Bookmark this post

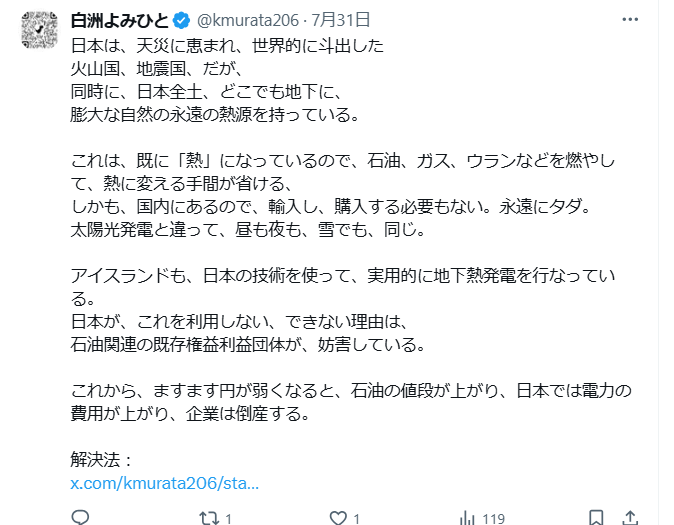(x=596, y=518)
